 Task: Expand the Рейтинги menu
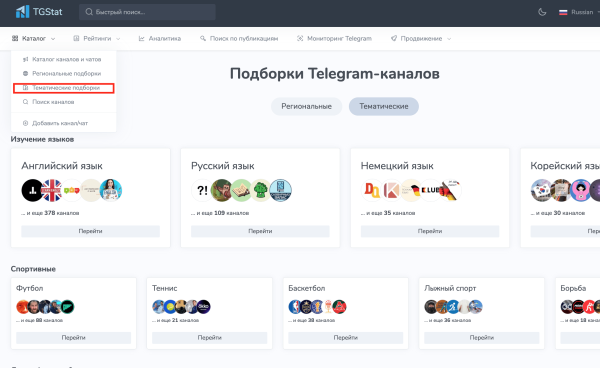(97, 39)
